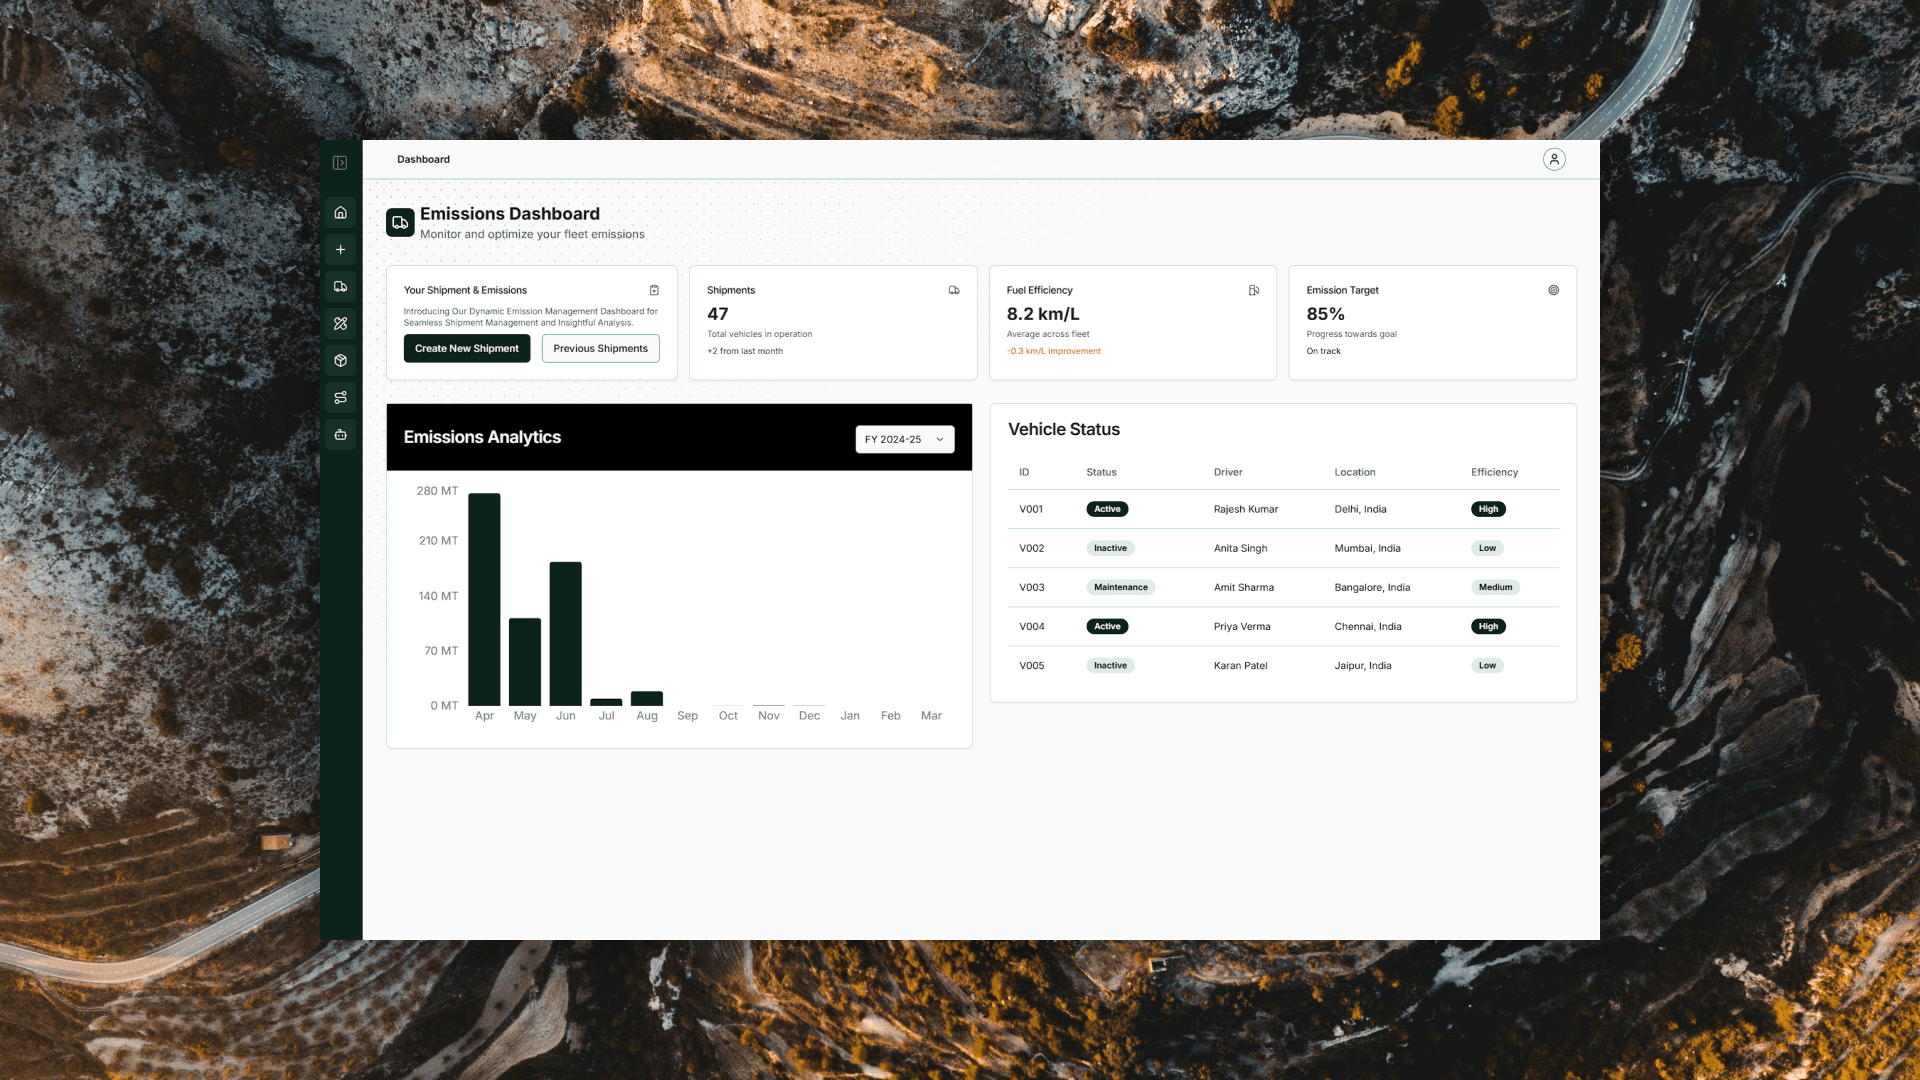Click fuel pump icon in Fuel Efficiency card
The height and width of the screenshot is (1080, 1920).
tap(1254, 290)
